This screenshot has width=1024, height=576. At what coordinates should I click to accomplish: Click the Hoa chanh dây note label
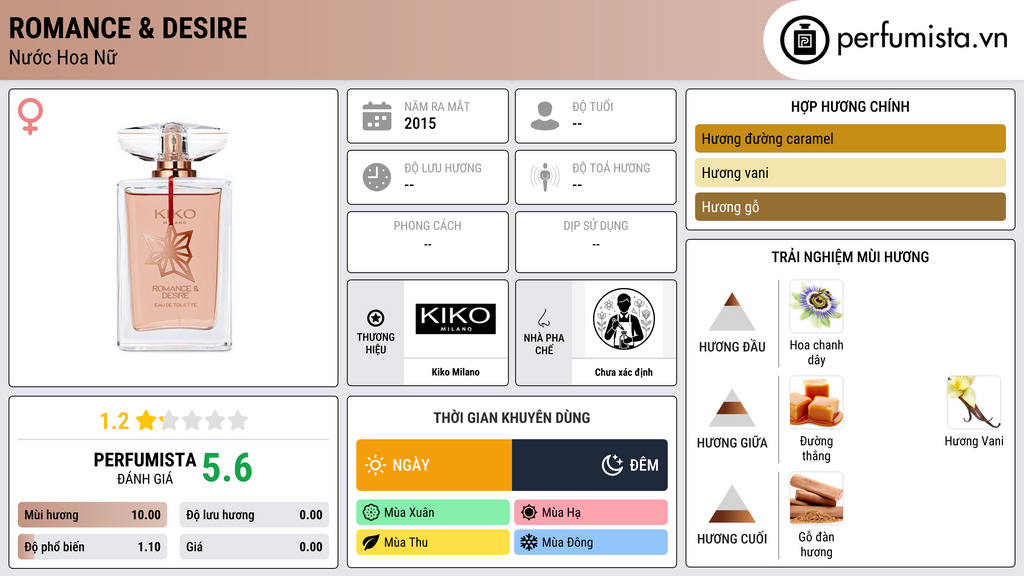[x=816, y=352]
